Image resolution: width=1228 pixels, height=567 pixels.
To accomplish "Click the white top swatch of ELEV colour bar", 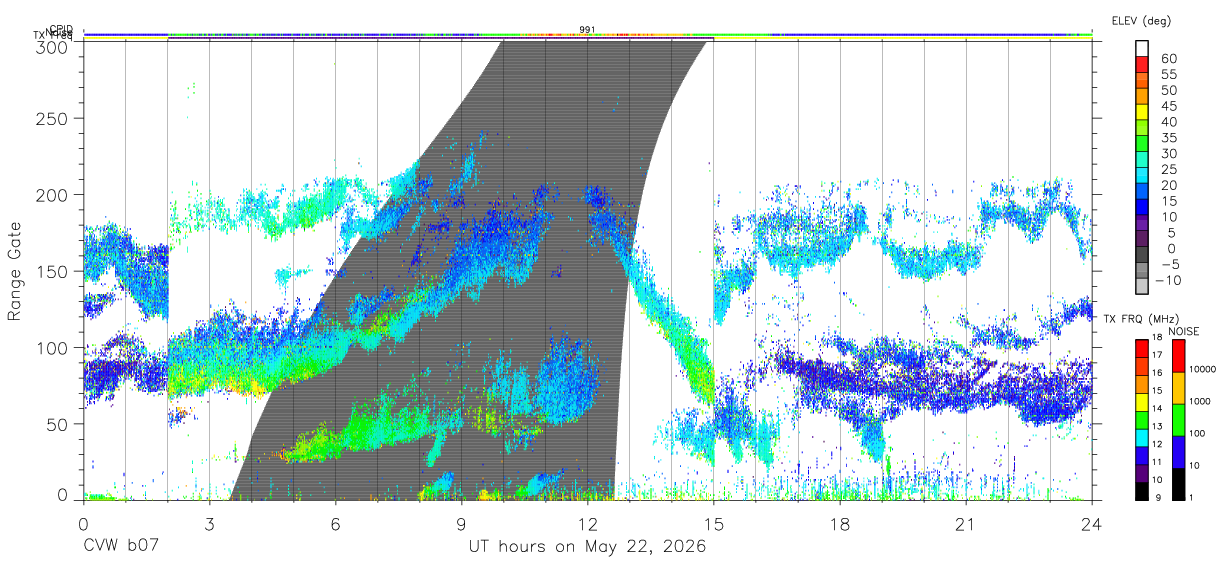I will (x=1142, y=48).
